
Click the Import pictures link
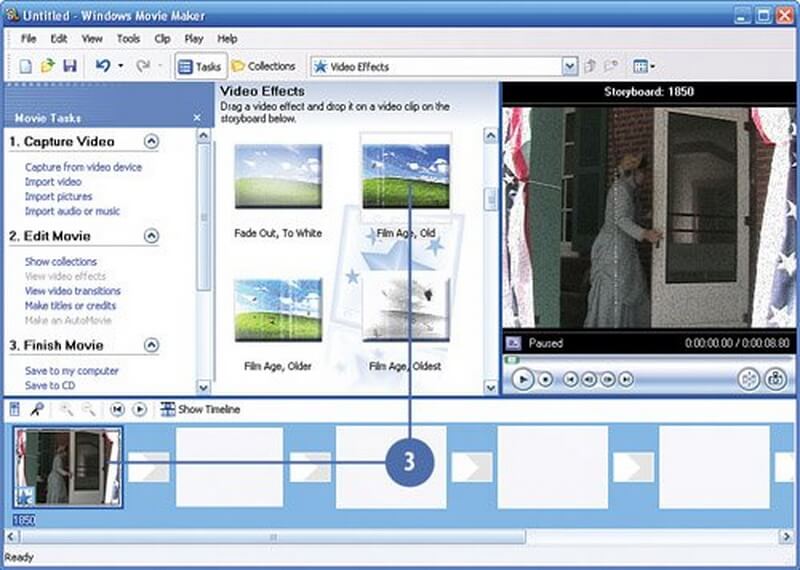pyautogui.click(x=59, y=196)
